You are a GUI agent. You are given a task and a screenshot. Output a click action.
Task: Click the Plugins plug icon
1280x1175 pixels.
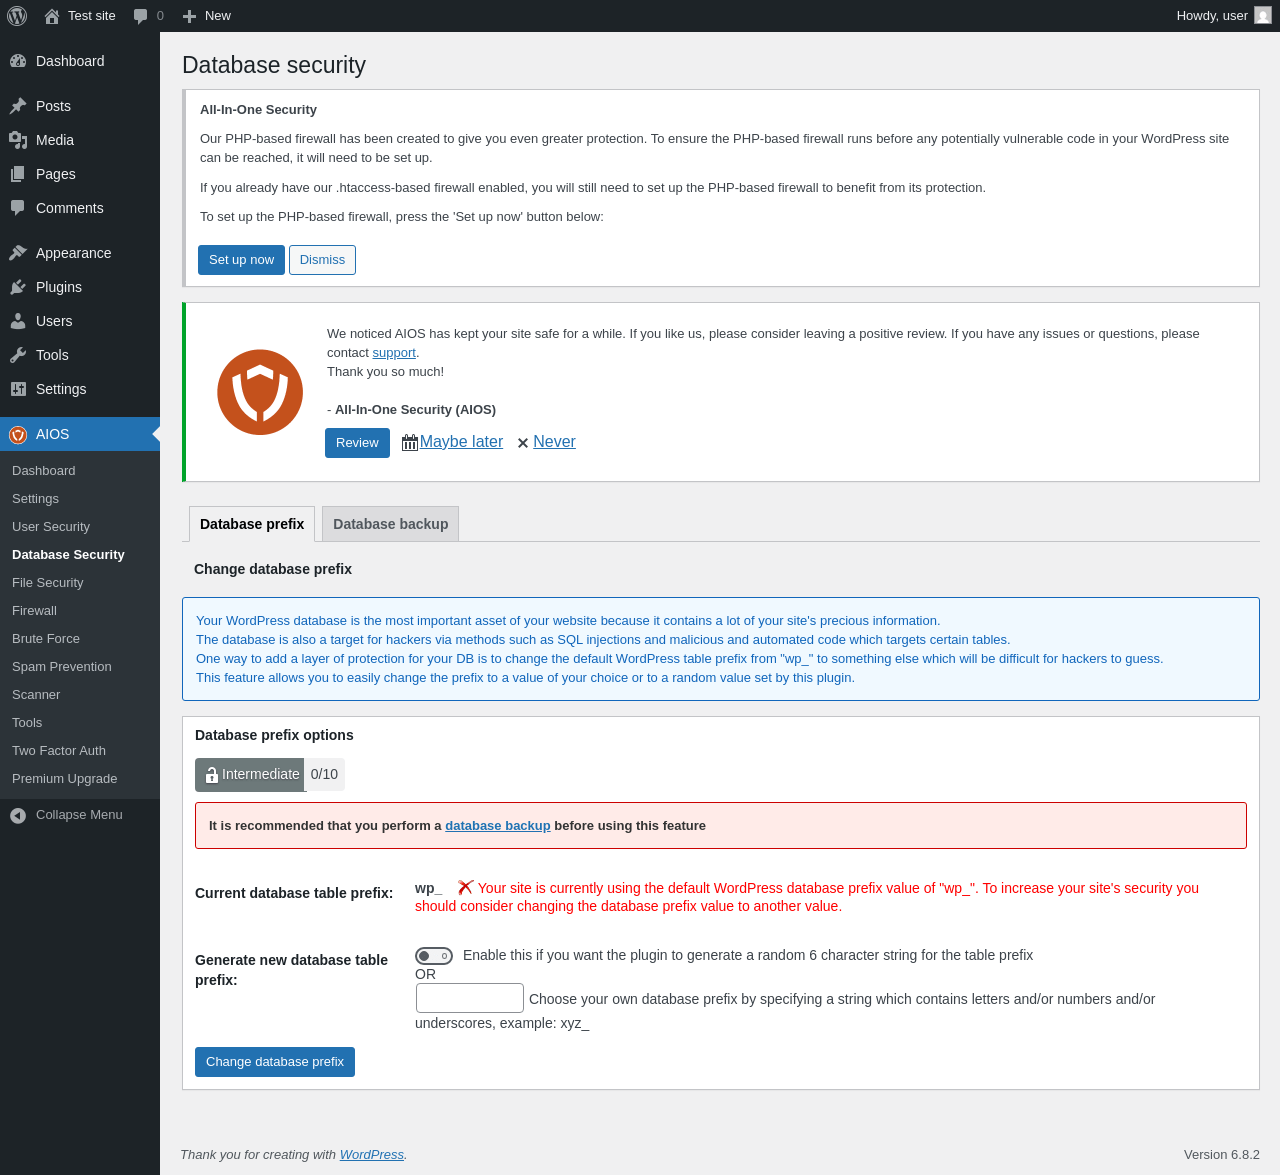[x=18, y=287]
